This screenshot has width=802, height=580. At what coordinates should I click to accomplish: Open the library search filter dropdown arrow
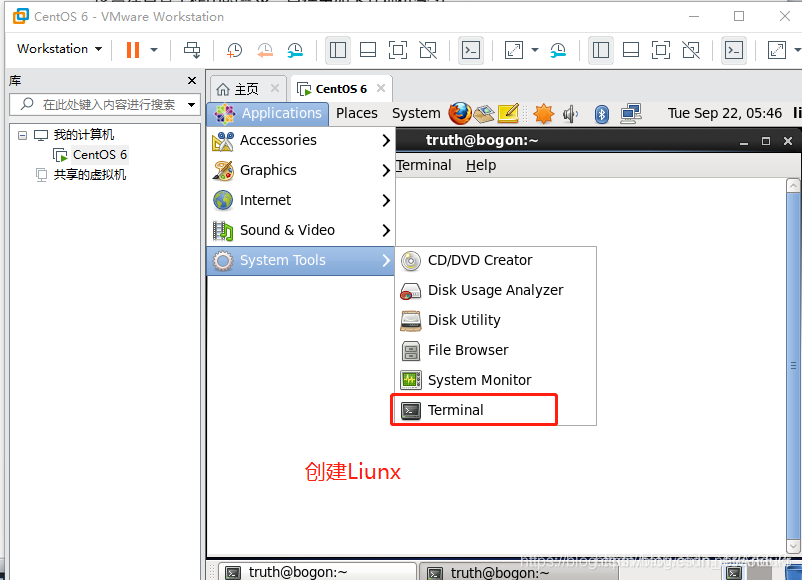coord(191,105)
